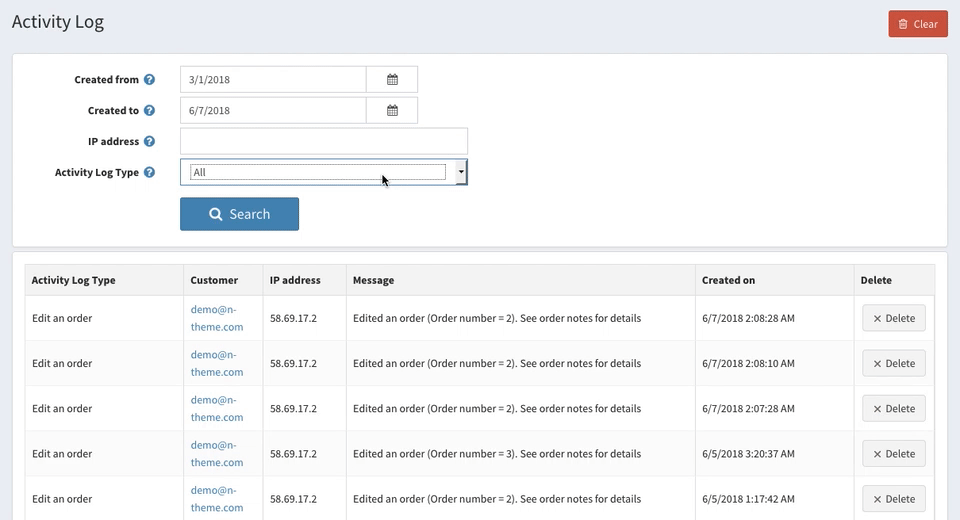Show help for Created from field
Viewport: 960px width, 520px height.
click(149, 80)
